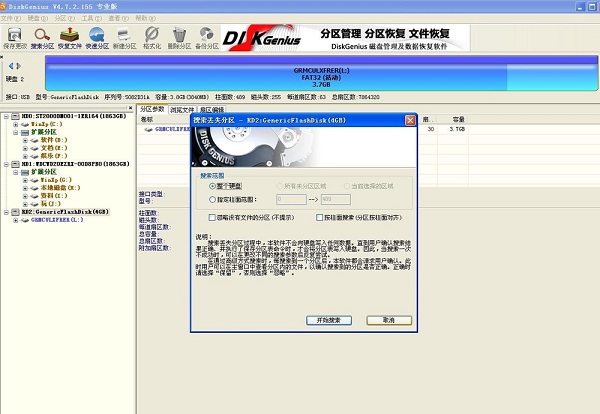Click the drive icon beside 文档(E:)
Screen dimensions: 600x414
pyautogui.click(x=35, y=148)
